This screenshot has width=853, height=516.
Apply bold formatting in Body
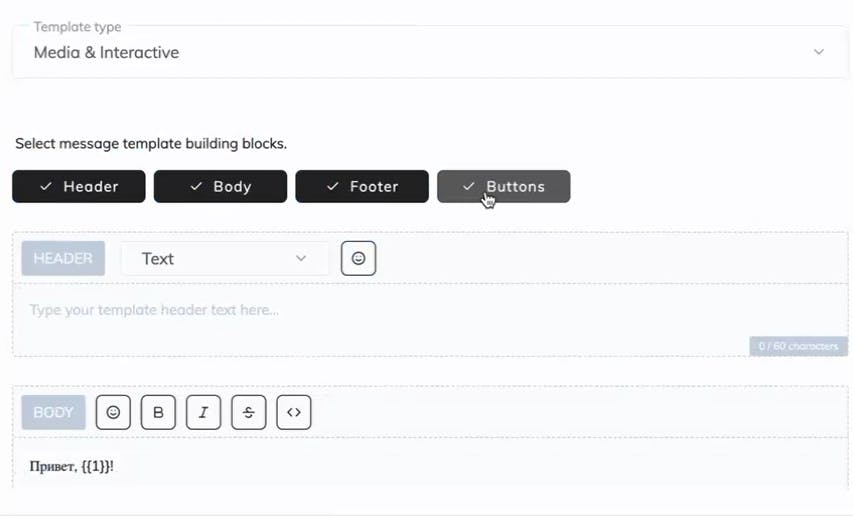tap(158, 412)
